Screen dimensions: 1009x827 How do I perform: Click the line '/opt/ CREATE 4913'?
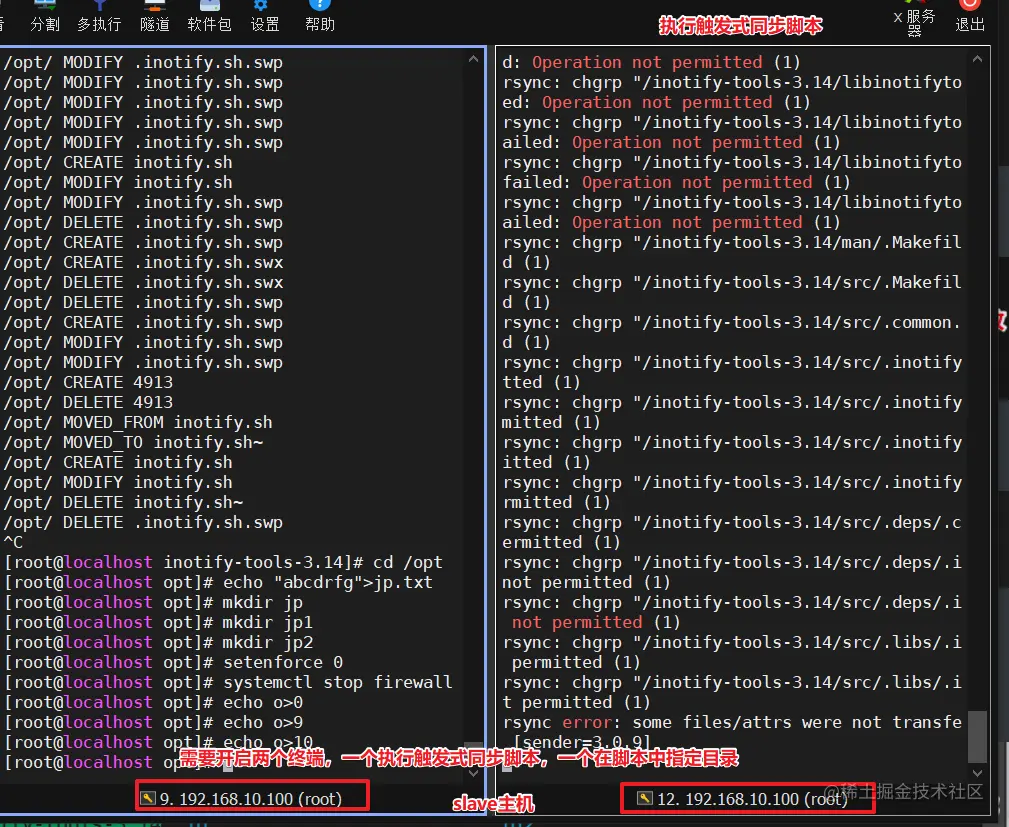pyautogui.click(x=88, y=382)
